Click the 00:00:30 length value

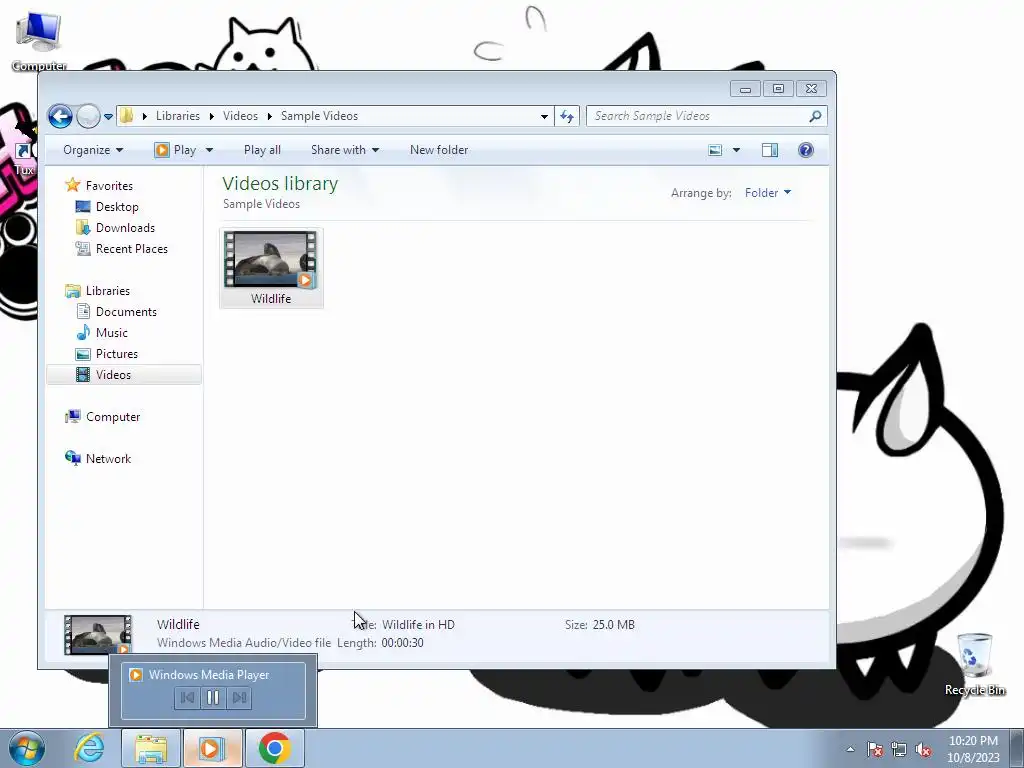(x=402, y=643)
